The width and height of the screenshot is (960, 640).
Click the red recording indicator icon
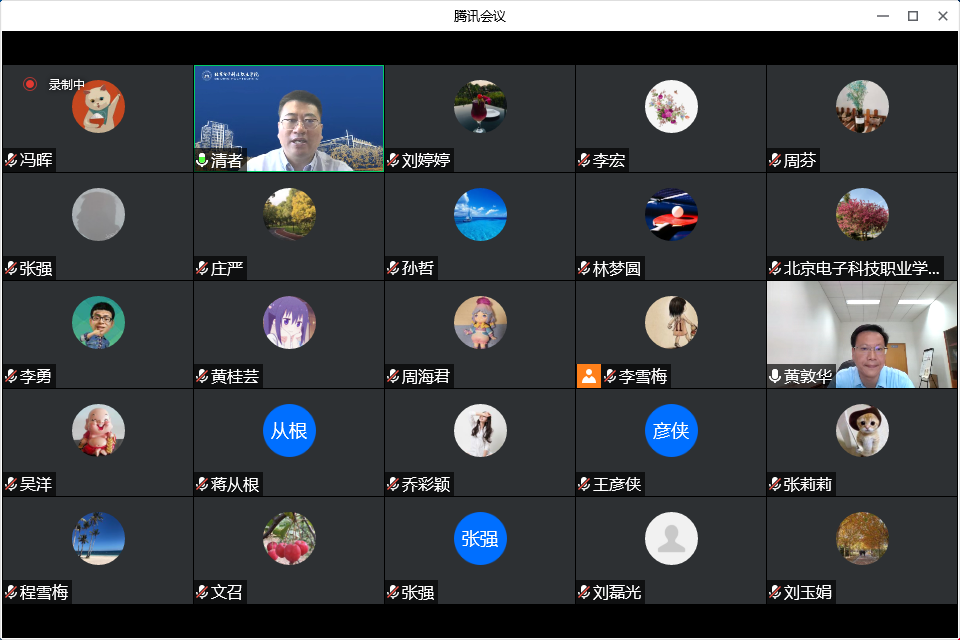point(30,84)
